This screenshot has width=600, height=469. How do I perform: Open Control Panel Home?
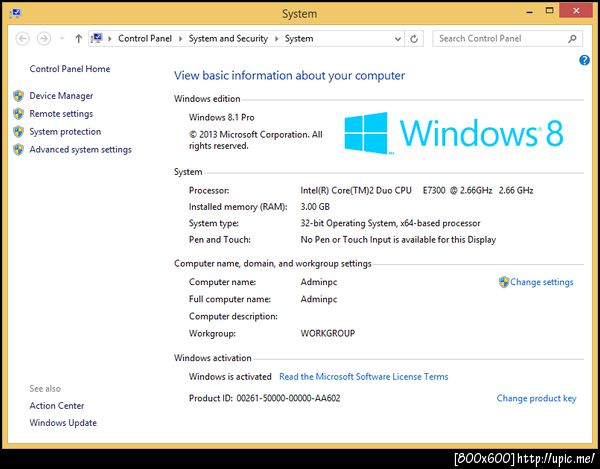point(70,69)
